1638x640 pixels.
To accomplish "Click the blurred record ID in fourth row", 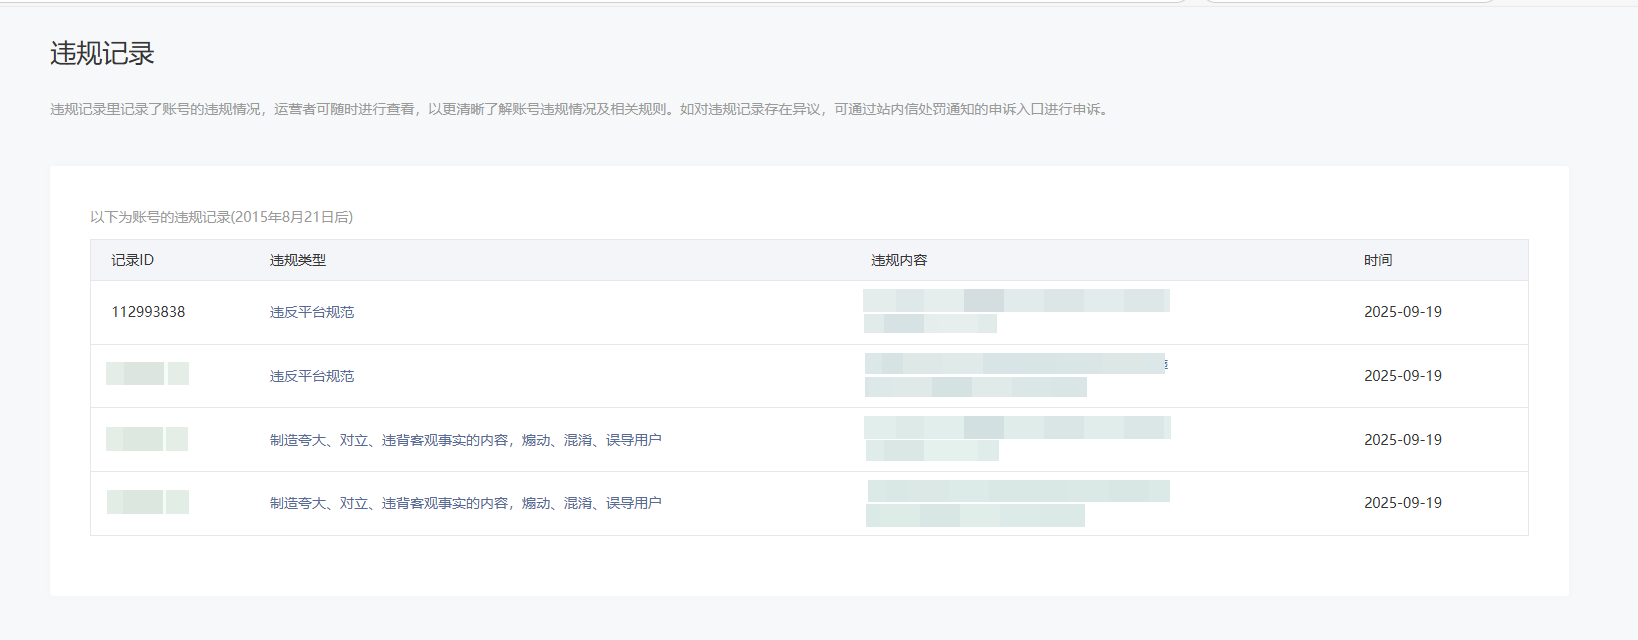I will point(147,502).
